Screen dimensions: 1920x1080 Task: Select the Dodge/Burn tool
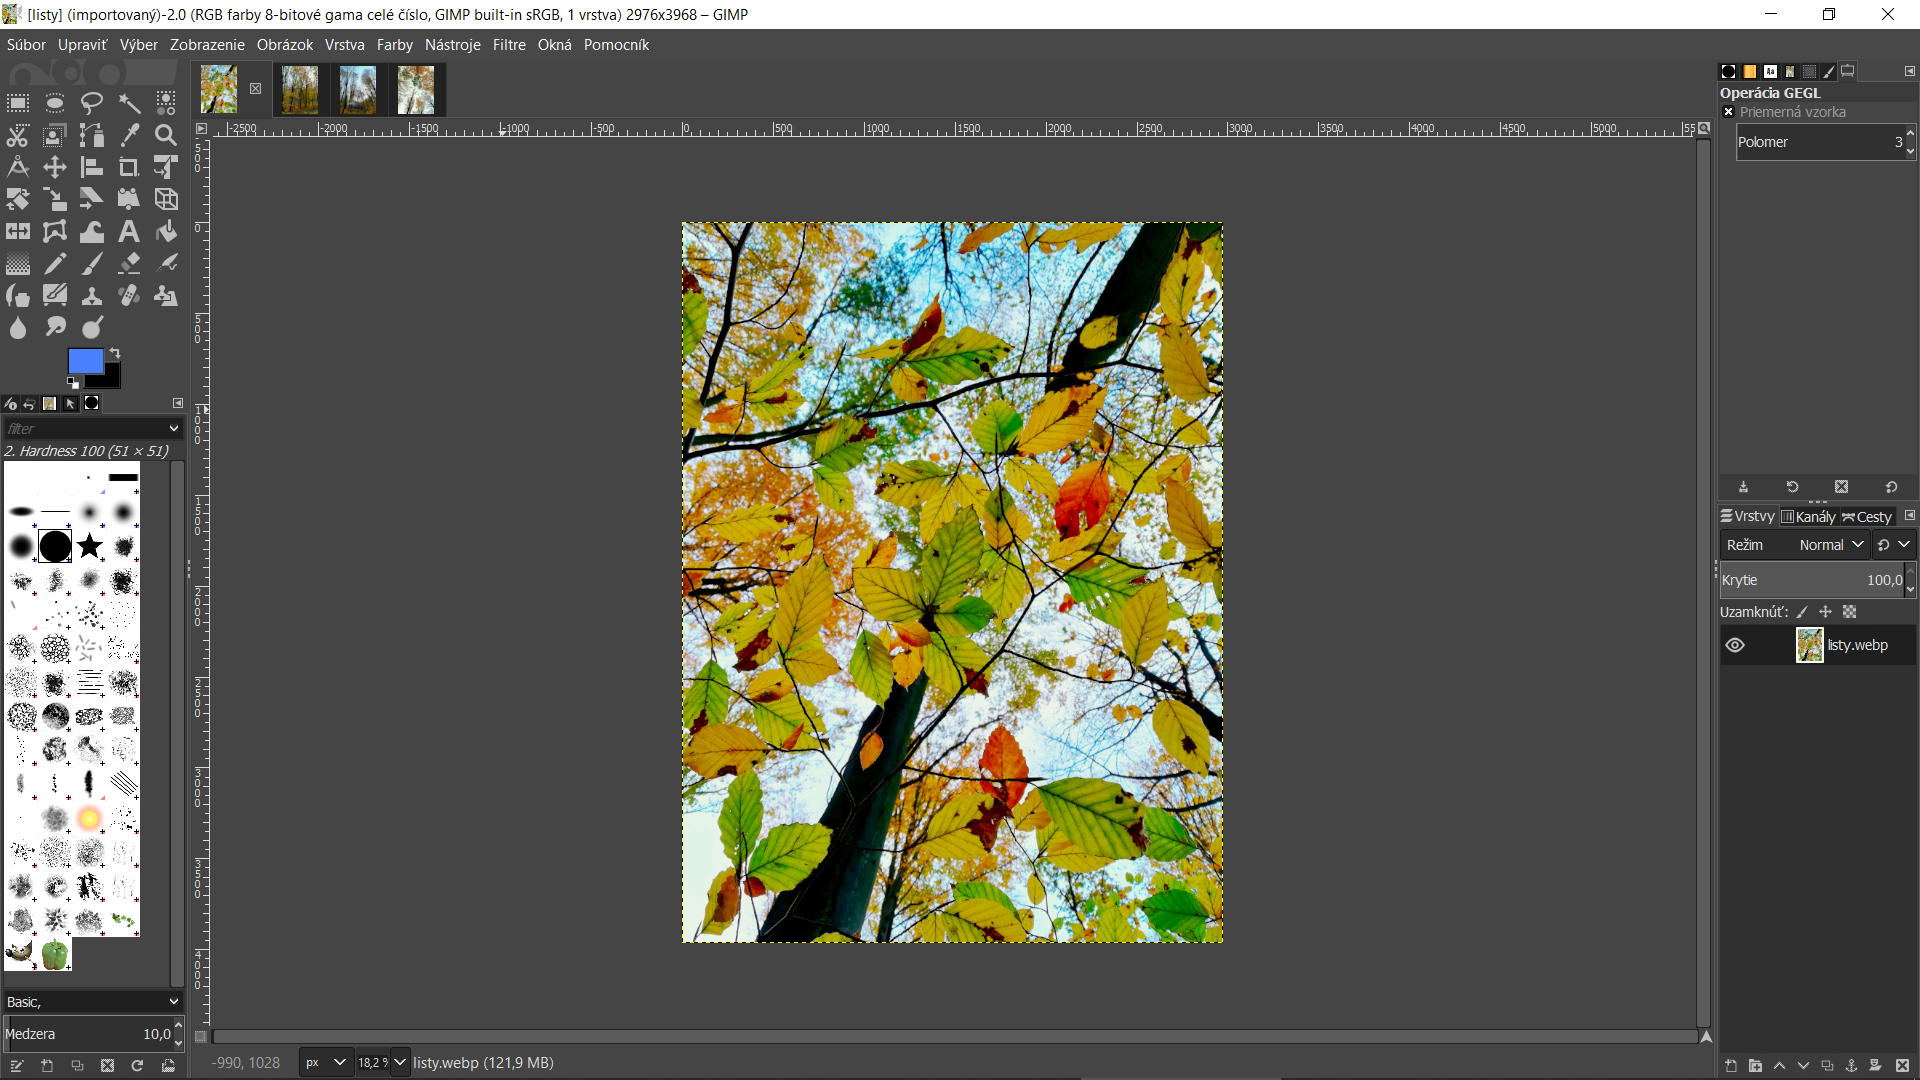92,328
